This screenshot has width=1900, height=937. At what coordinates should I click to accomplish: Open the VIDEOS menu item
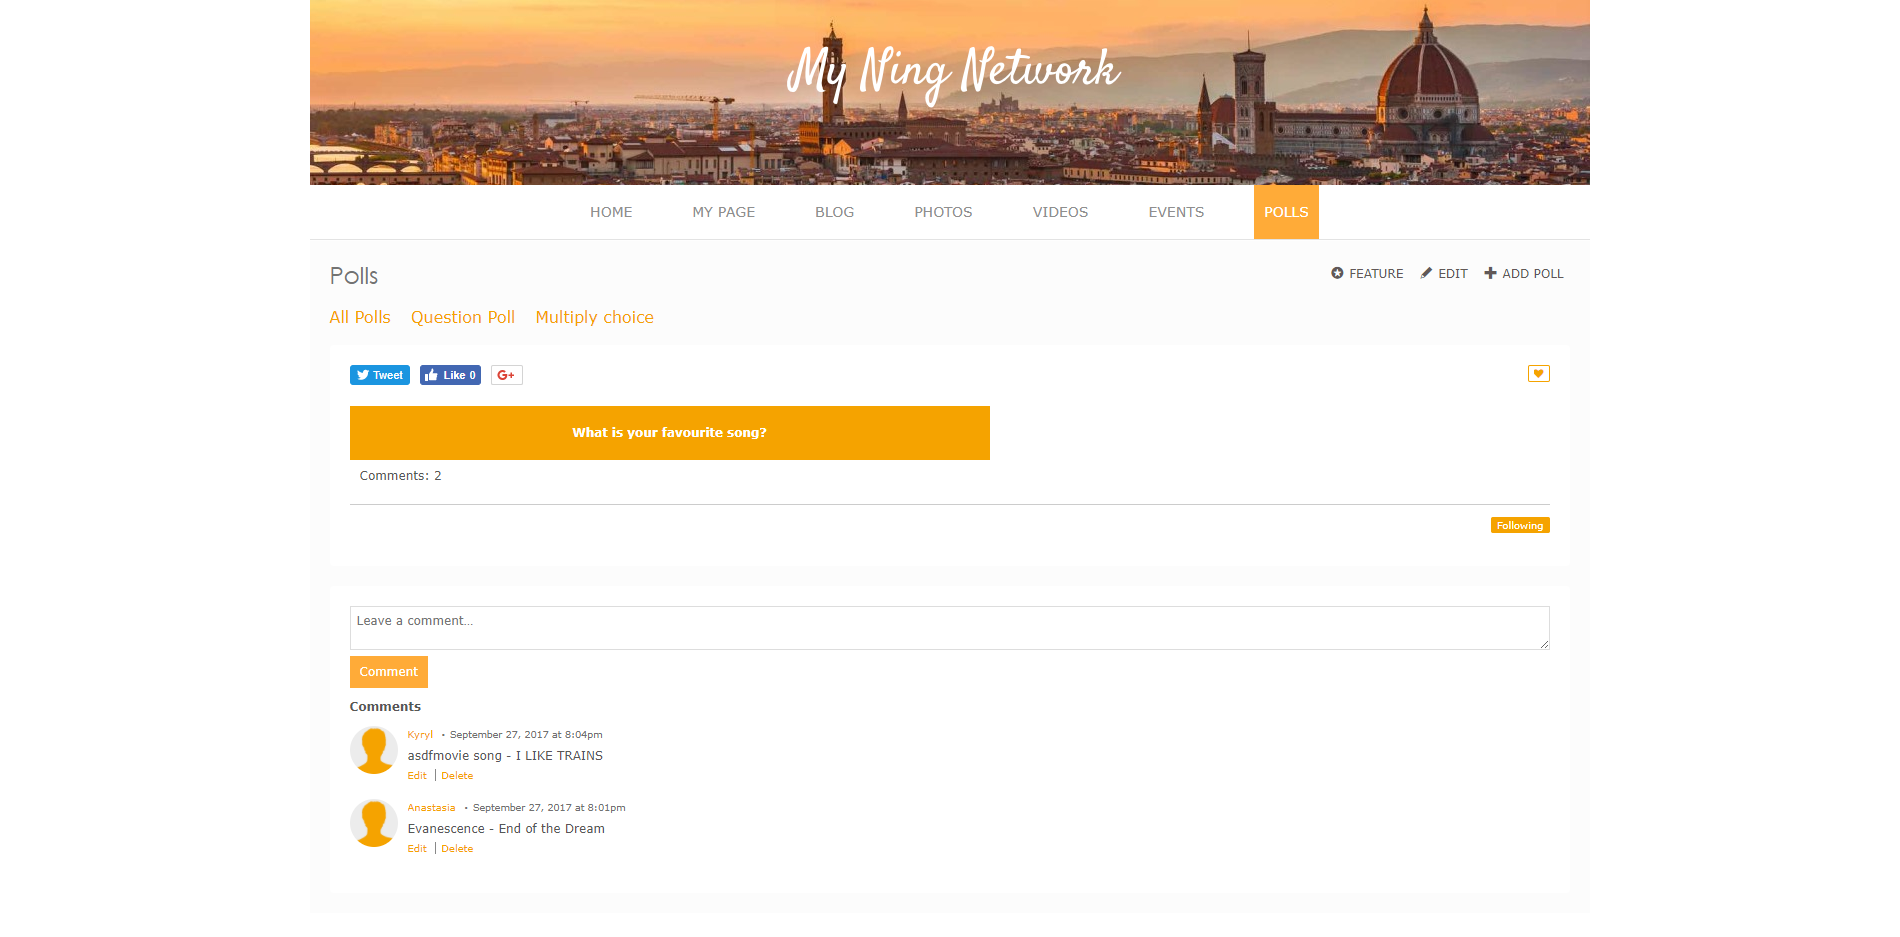tap(1060, 212)
